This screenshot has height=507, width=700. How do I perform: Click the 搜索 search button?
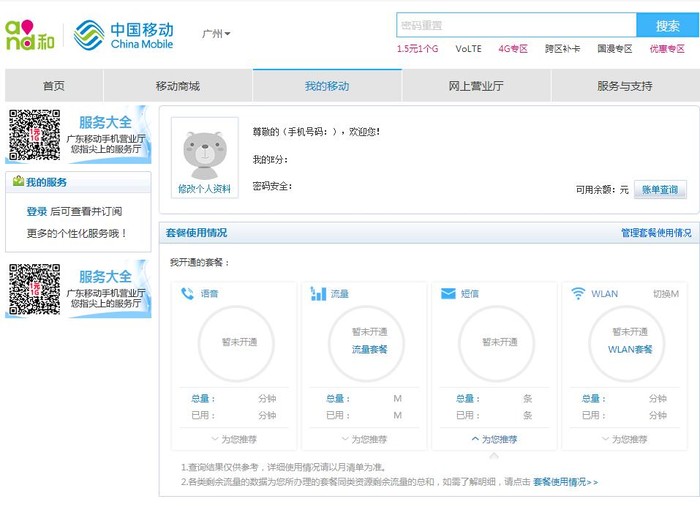pyautogui.click(x=667, y=25)
